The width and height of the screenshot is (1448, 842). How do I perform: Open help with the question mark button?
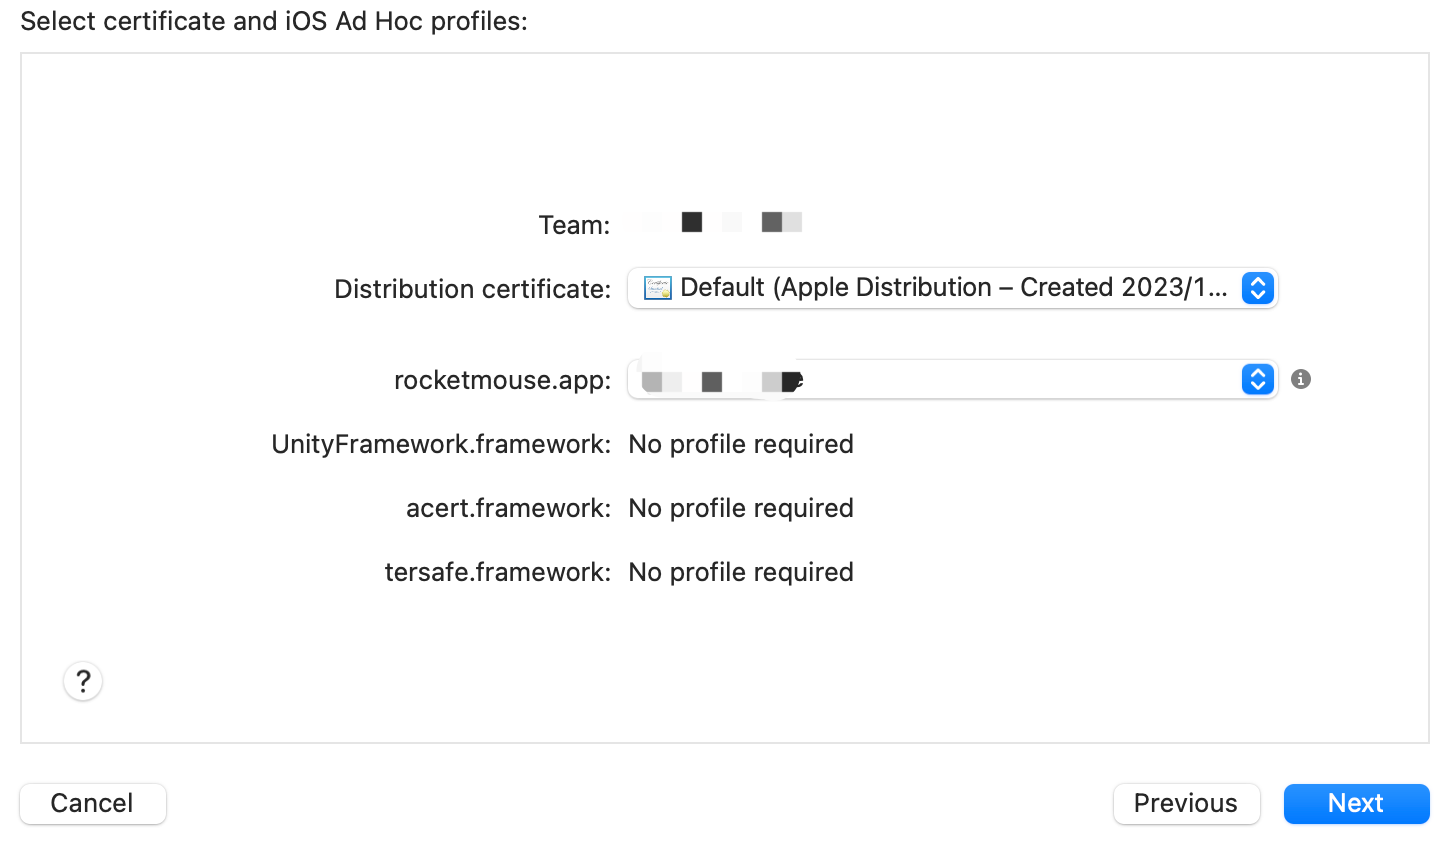pyautogui.click(x=83, y=681)
